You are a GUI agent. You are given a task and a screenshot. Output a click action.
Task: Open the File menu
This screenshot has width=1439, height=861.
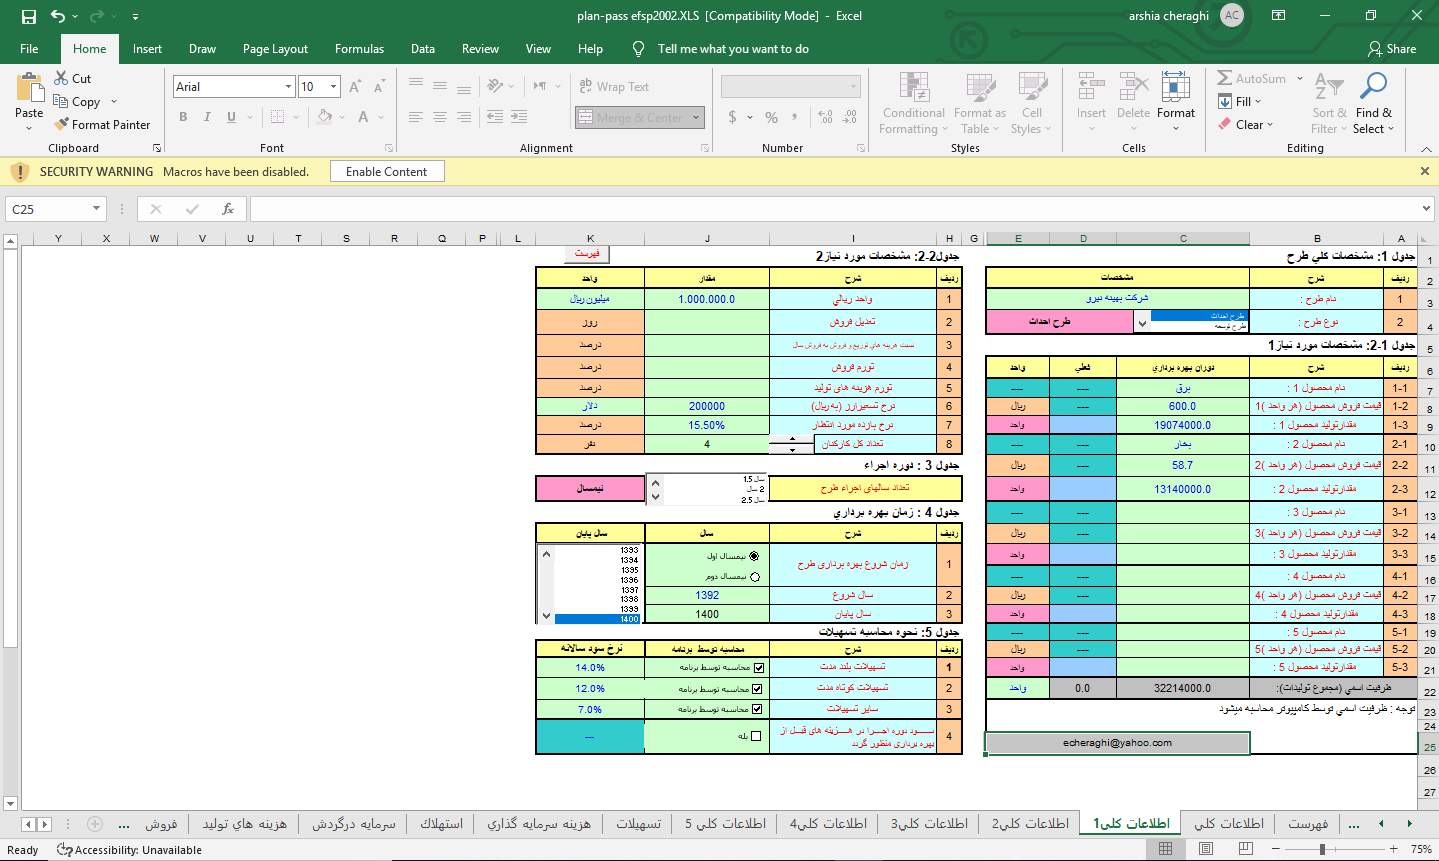click(x=29, y=49)
